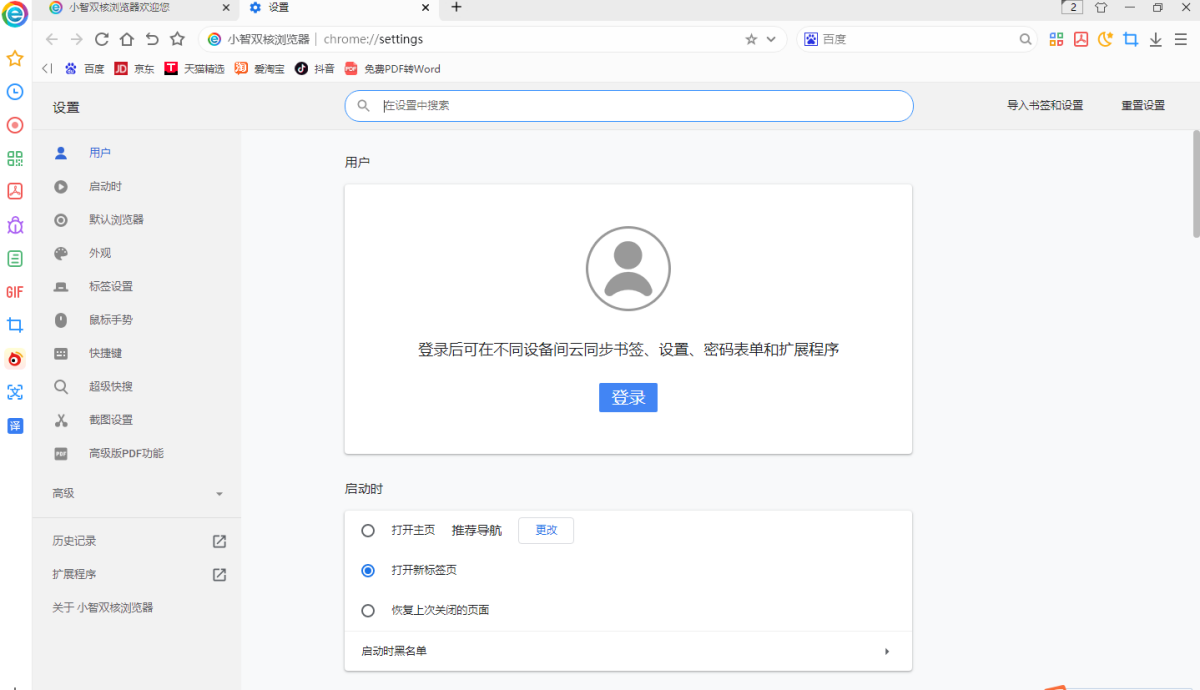Expand the 高级 settings section
The height and width of the screenshot is (690, 1200).
(x=137, y=492)
